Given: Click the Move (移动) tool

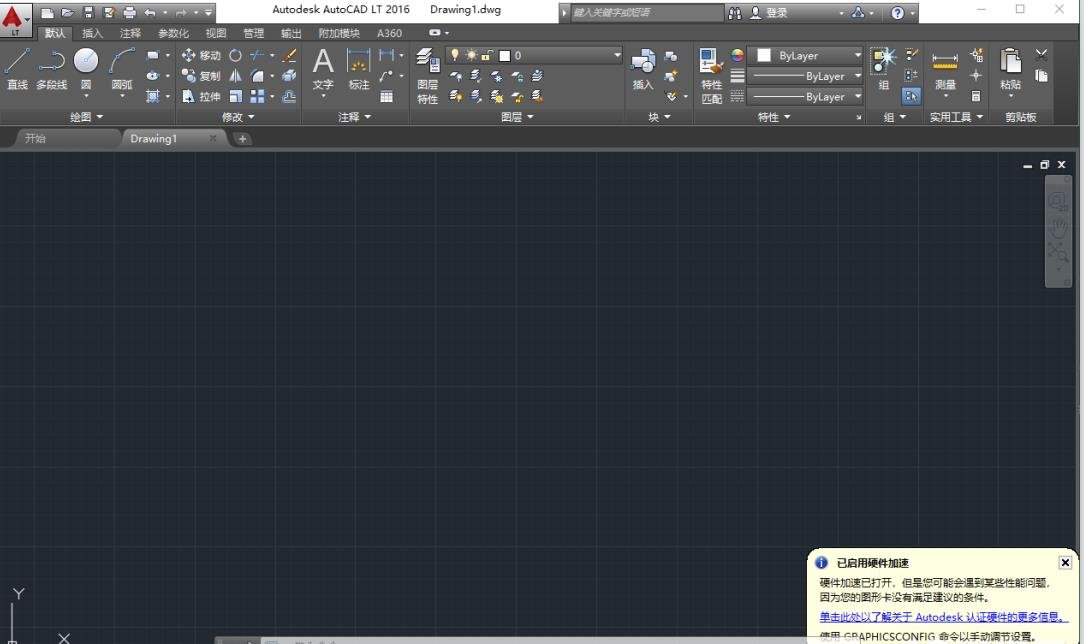Looking at the screenshot, I should [x=201, y=55].
